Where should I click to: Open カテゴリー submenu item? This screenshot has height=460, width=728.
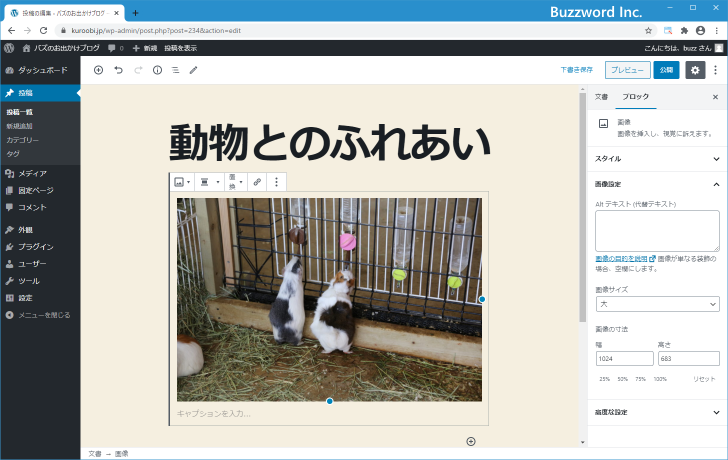(23, 140)
